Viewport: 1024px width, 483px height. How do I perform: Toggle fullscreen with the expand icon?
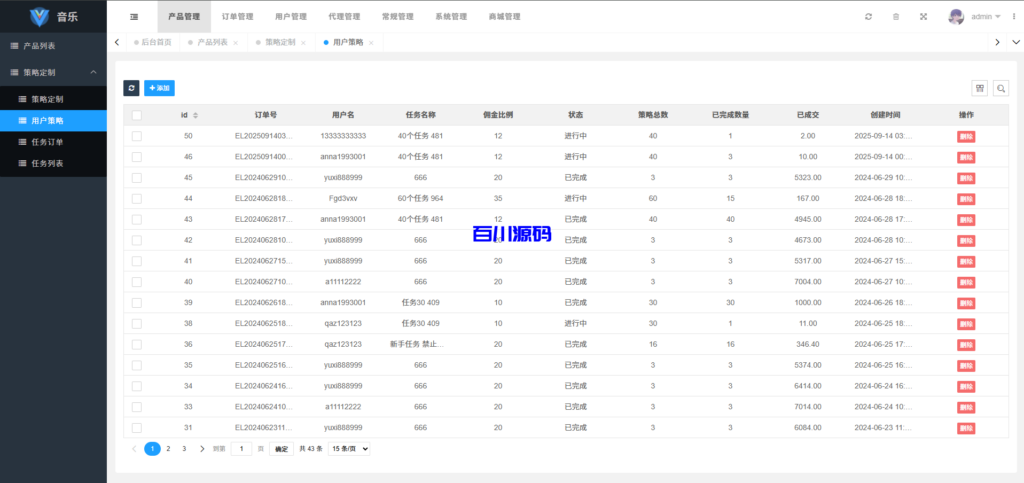(x=923, y=17)
